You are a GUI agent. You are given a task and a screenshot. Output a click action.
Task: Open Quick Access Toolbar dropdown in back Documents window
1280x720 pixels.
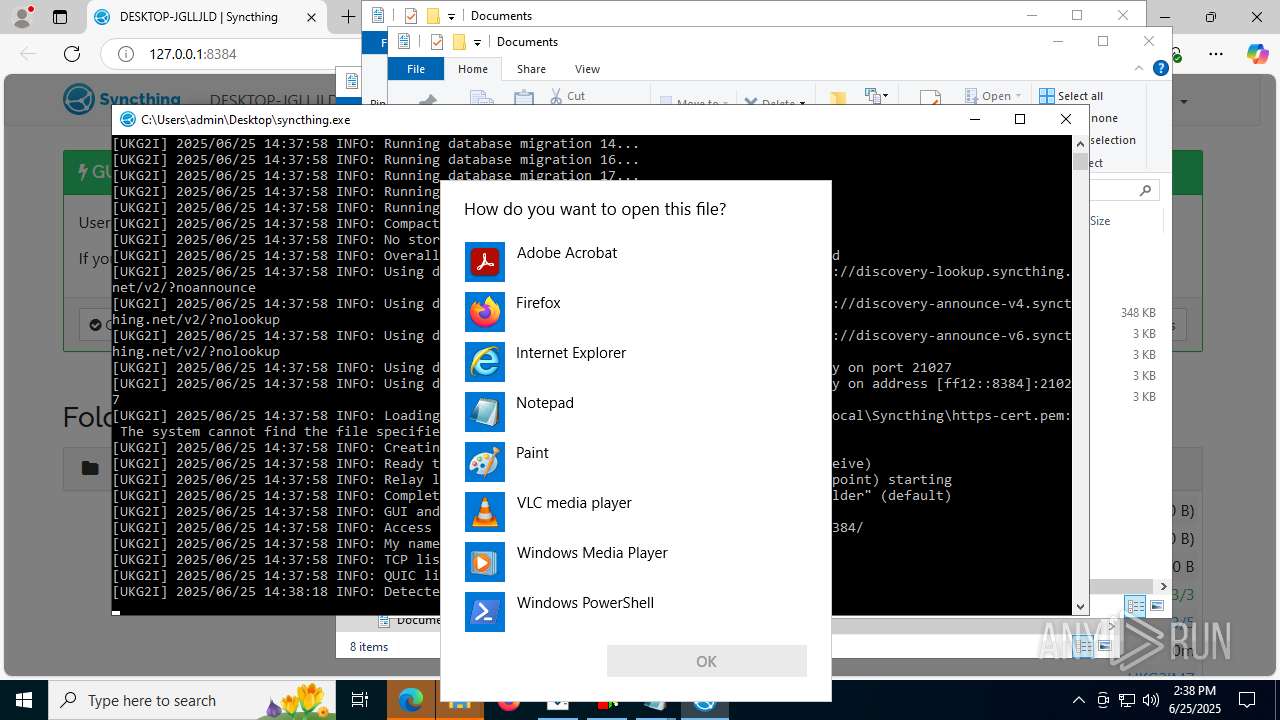point(452,15)
